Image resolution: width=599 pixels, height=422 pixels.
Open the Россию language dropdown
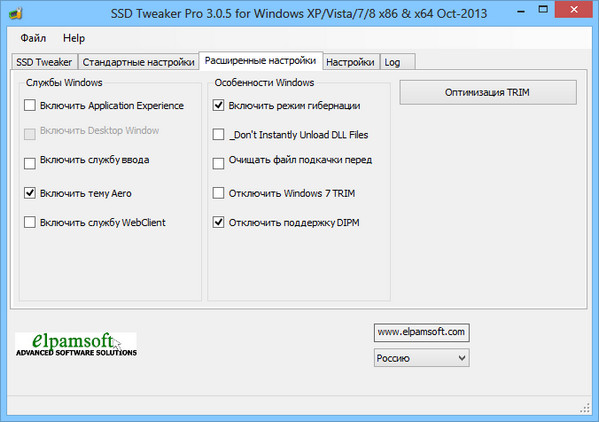[422, 358]
